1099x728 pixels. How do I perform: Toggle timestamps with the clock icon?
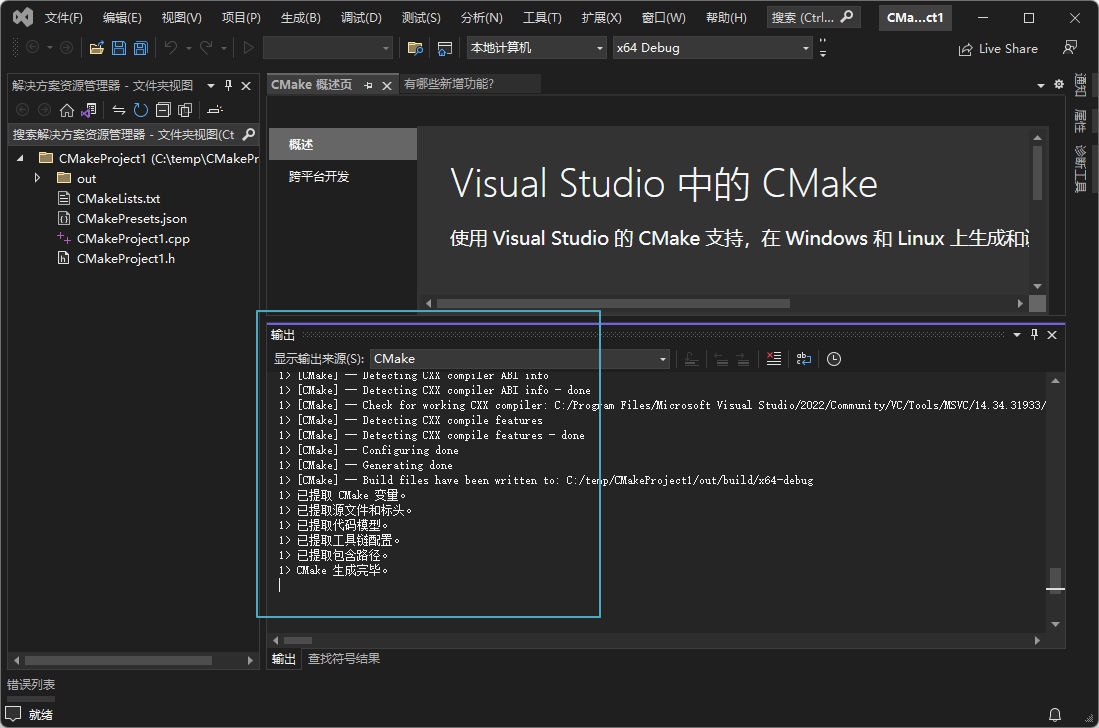(x=834, y=359)
